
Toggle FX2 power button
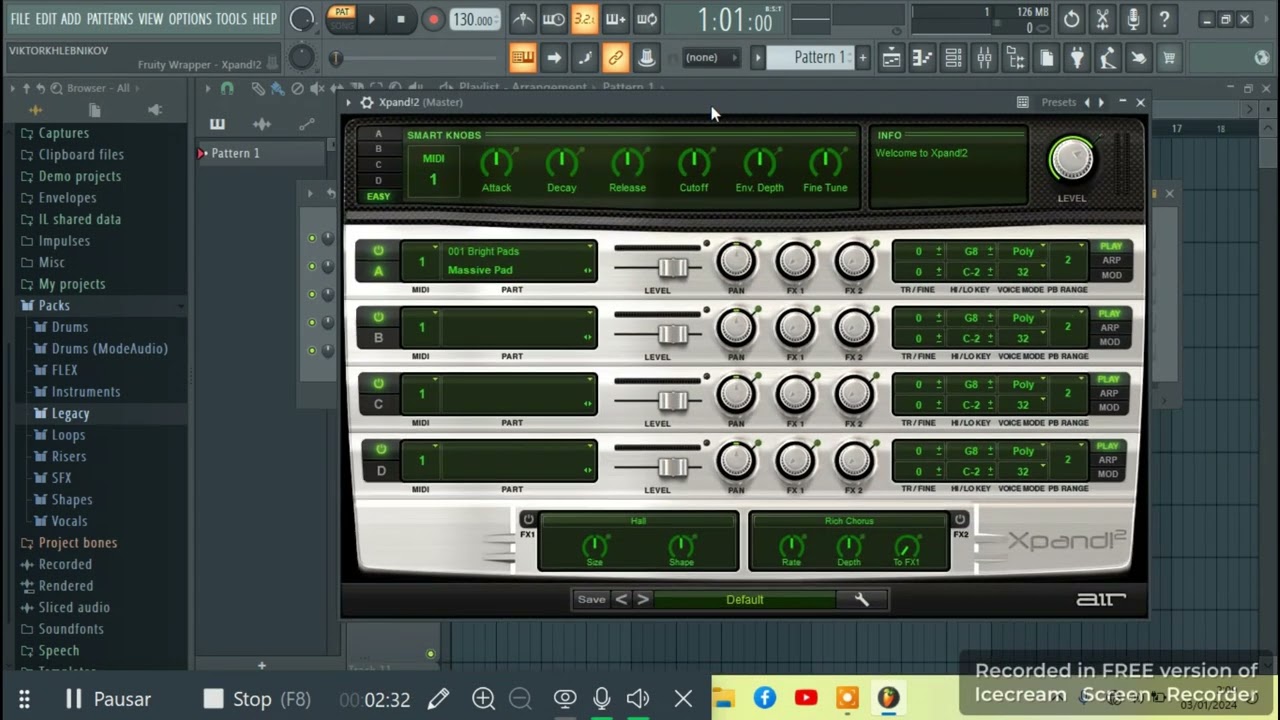[x=960, y=519]
